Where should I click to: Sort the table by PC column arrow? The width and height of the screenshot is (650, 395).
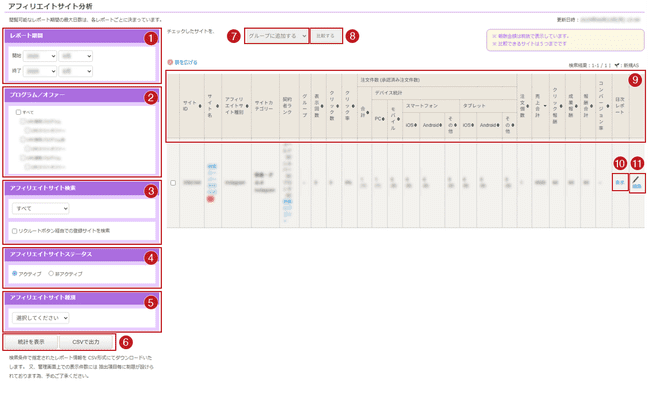tap(383, 119)
